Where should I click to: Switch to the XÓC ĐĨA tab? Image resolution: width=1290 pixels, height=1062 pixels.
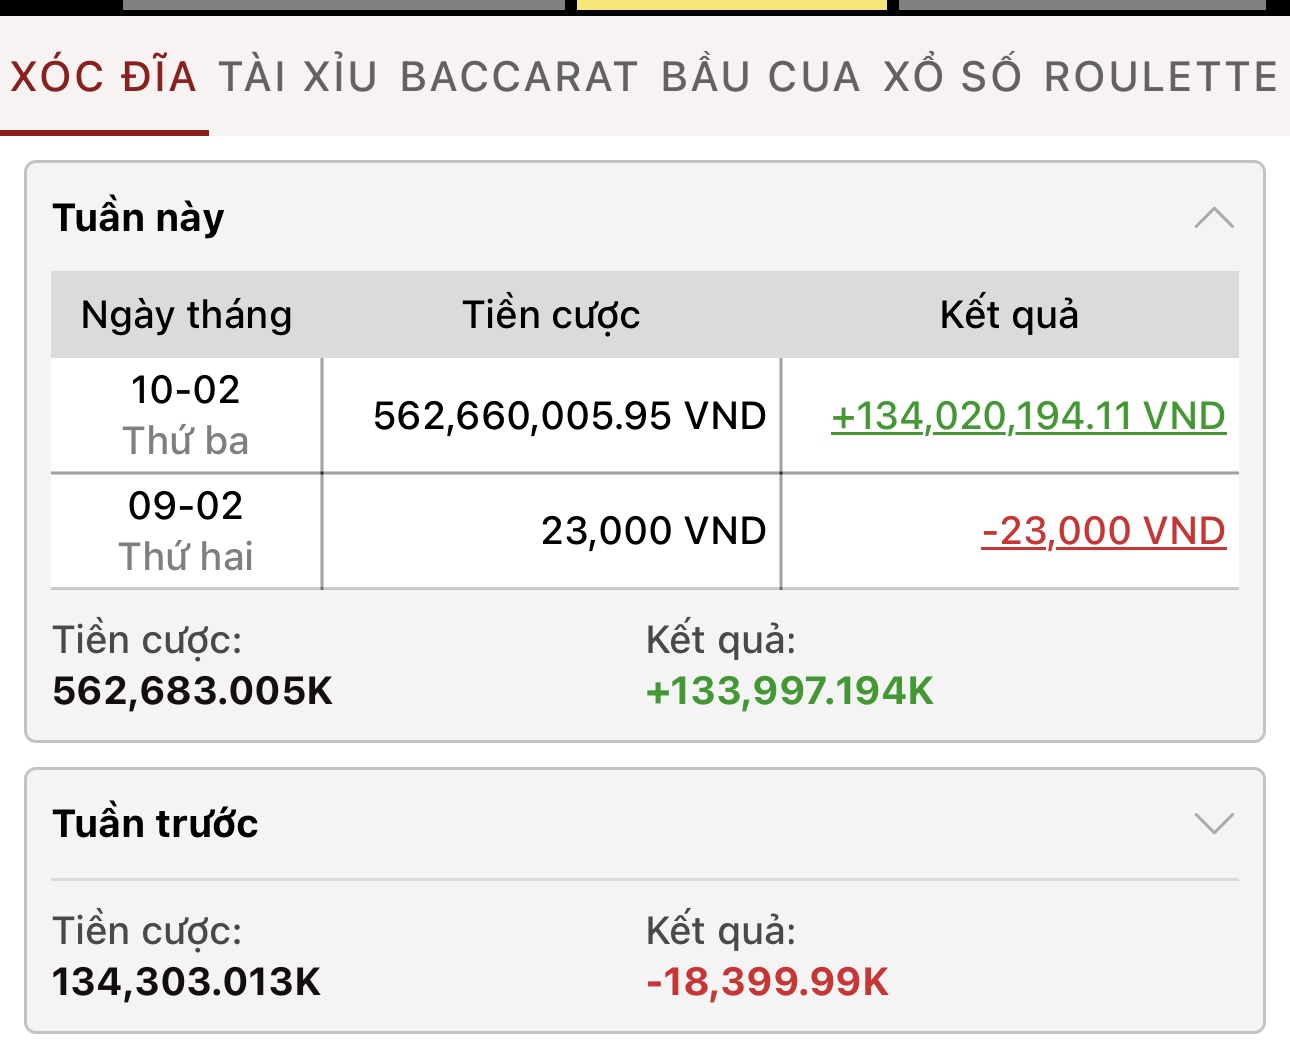(104, 77)
